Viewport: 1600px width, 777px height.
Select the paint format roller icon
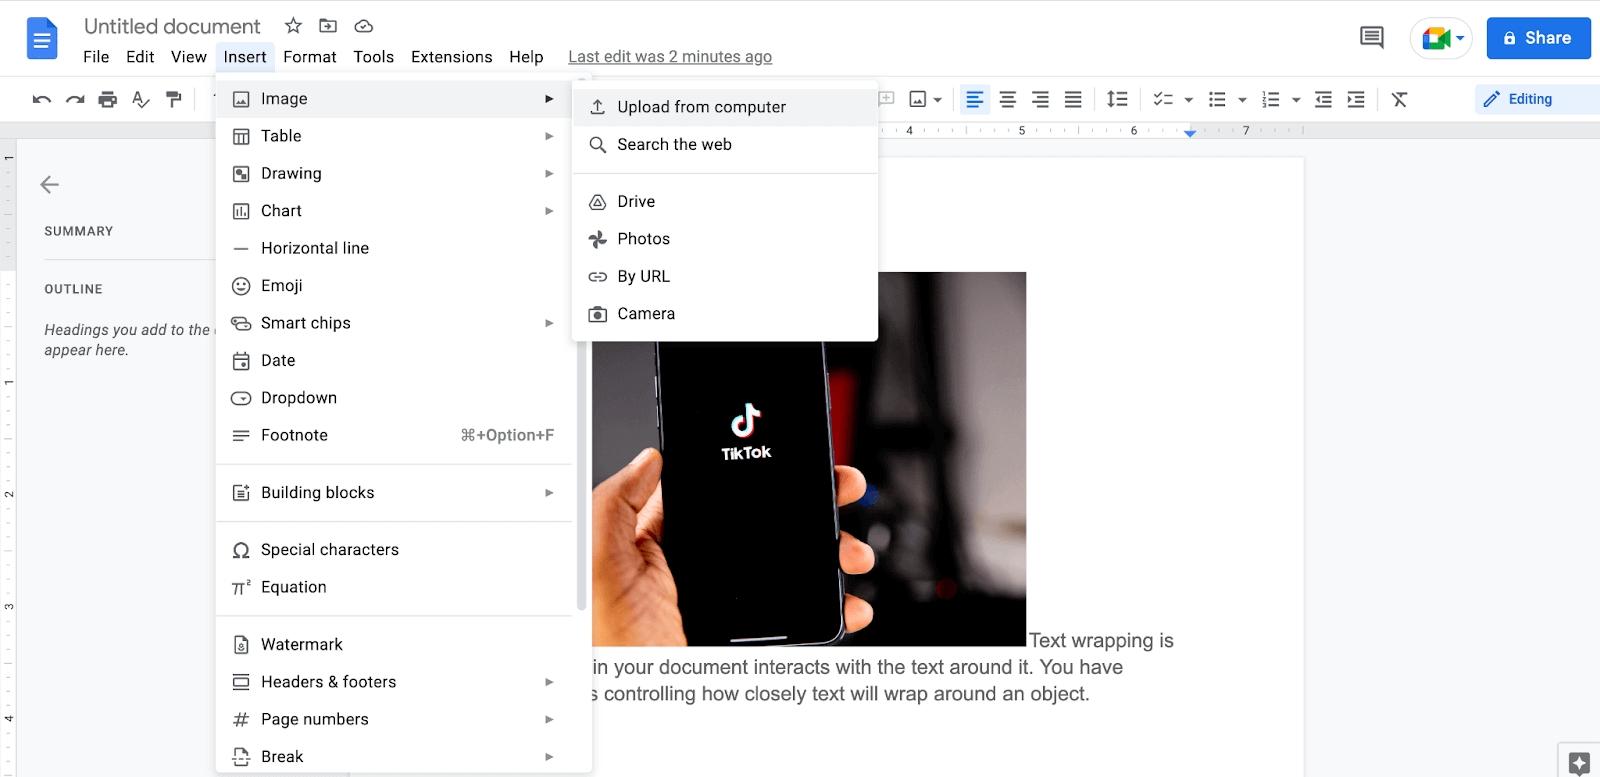[174, 99]
